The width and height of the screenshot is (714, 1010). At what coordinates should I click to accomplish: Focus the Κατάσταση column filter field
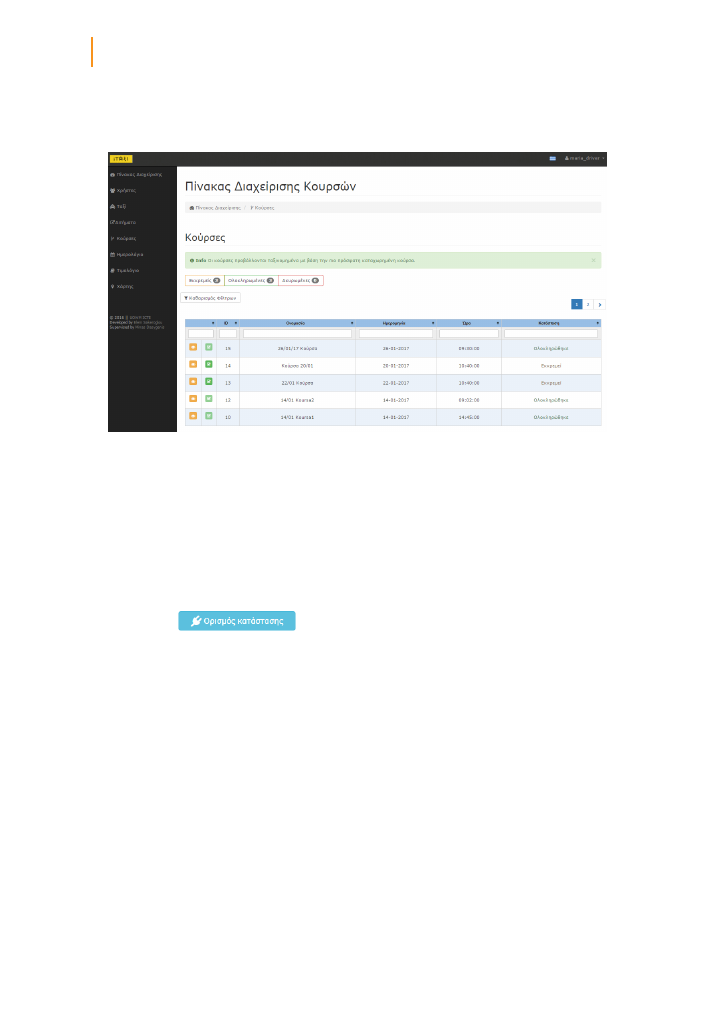tap(551, 334)
